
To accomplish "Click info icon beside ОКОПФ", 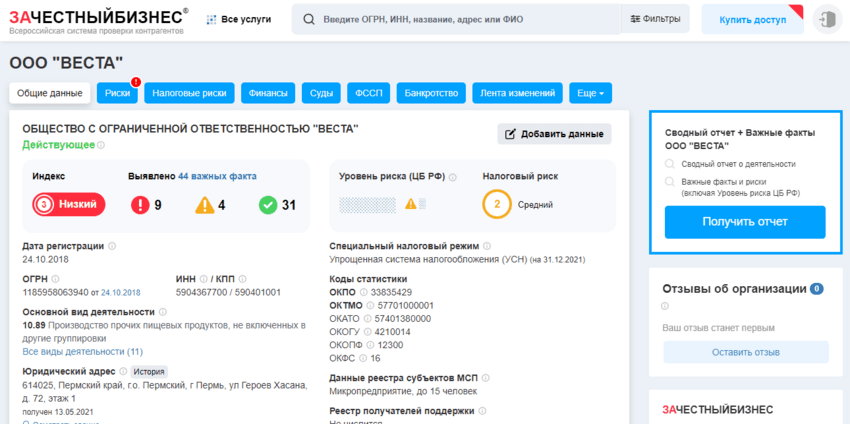I will (370, 345).
